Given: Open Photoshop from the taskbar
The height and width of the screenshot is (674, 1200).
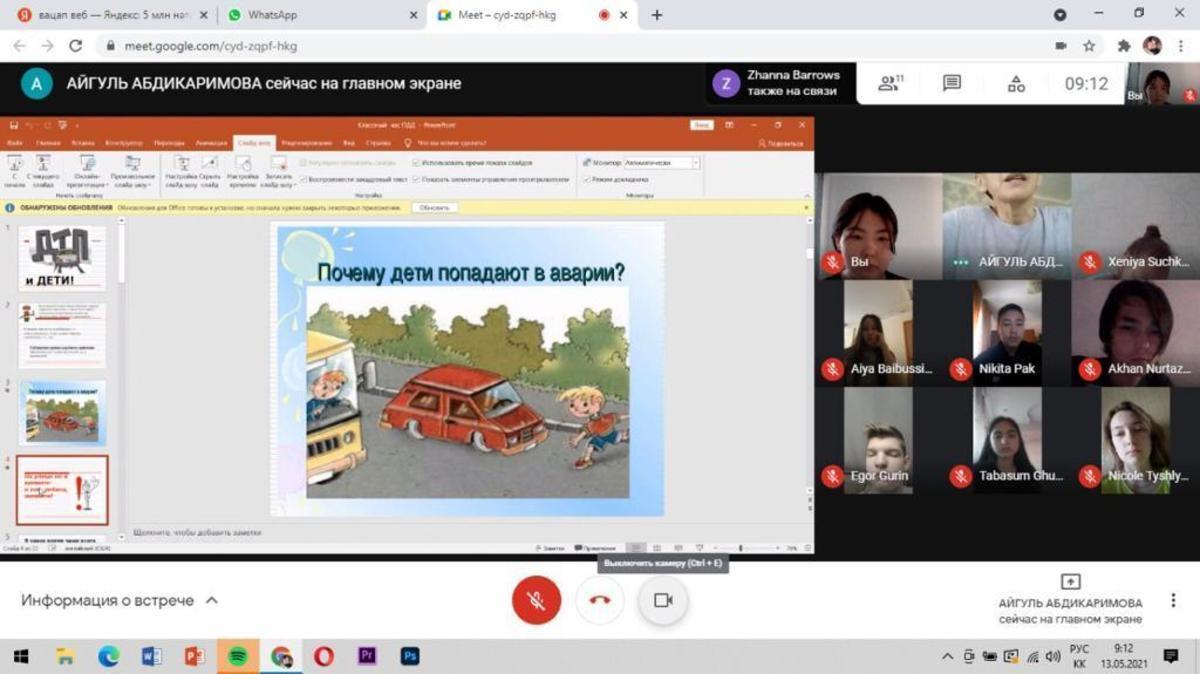Looking at the screenshot, I should click(x=409, y=657).
